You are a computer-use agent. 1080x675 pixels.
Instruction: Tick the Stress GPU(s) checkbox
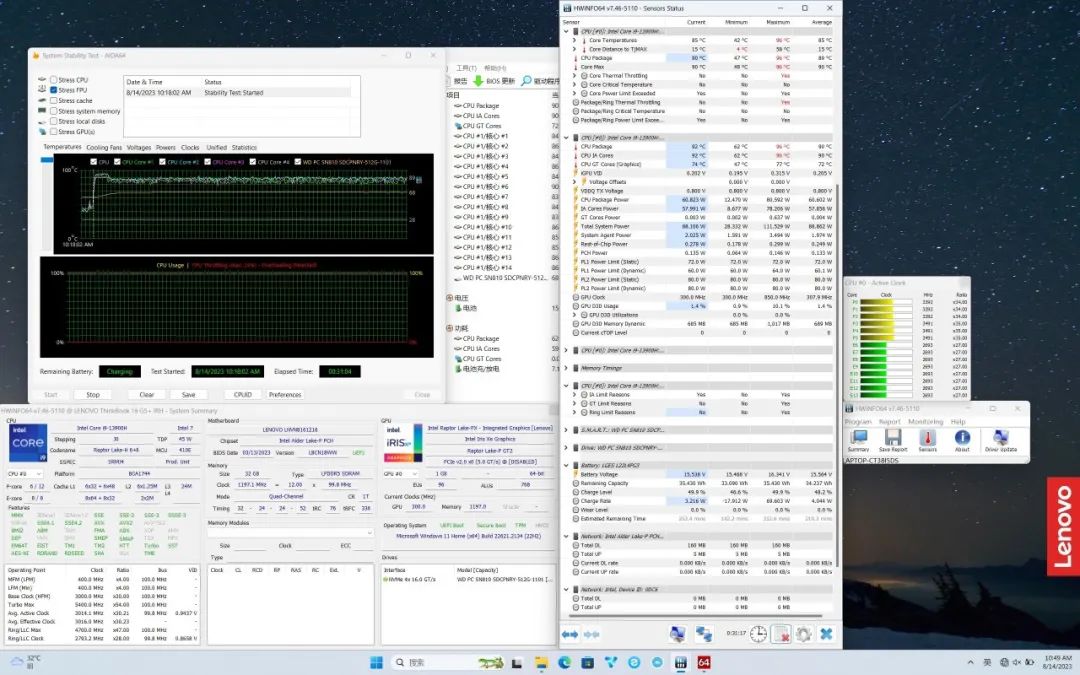coord(54,132)
